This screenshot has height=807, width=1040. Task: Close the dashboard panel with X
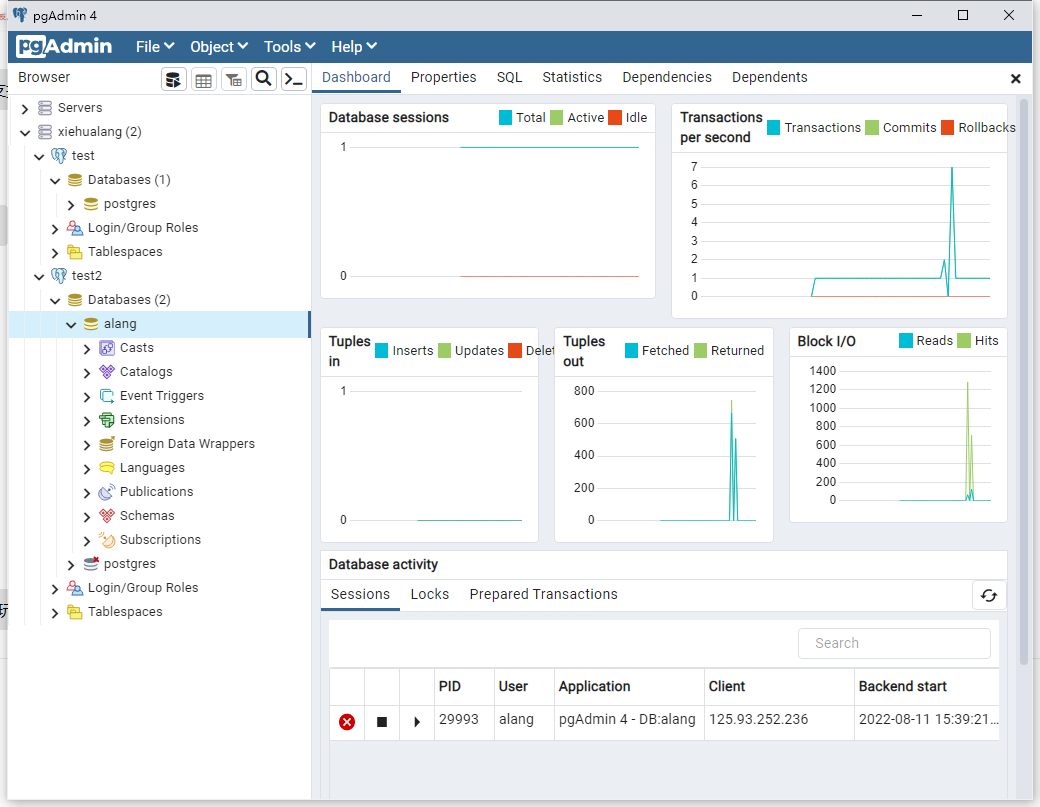tap(1015, 79)
